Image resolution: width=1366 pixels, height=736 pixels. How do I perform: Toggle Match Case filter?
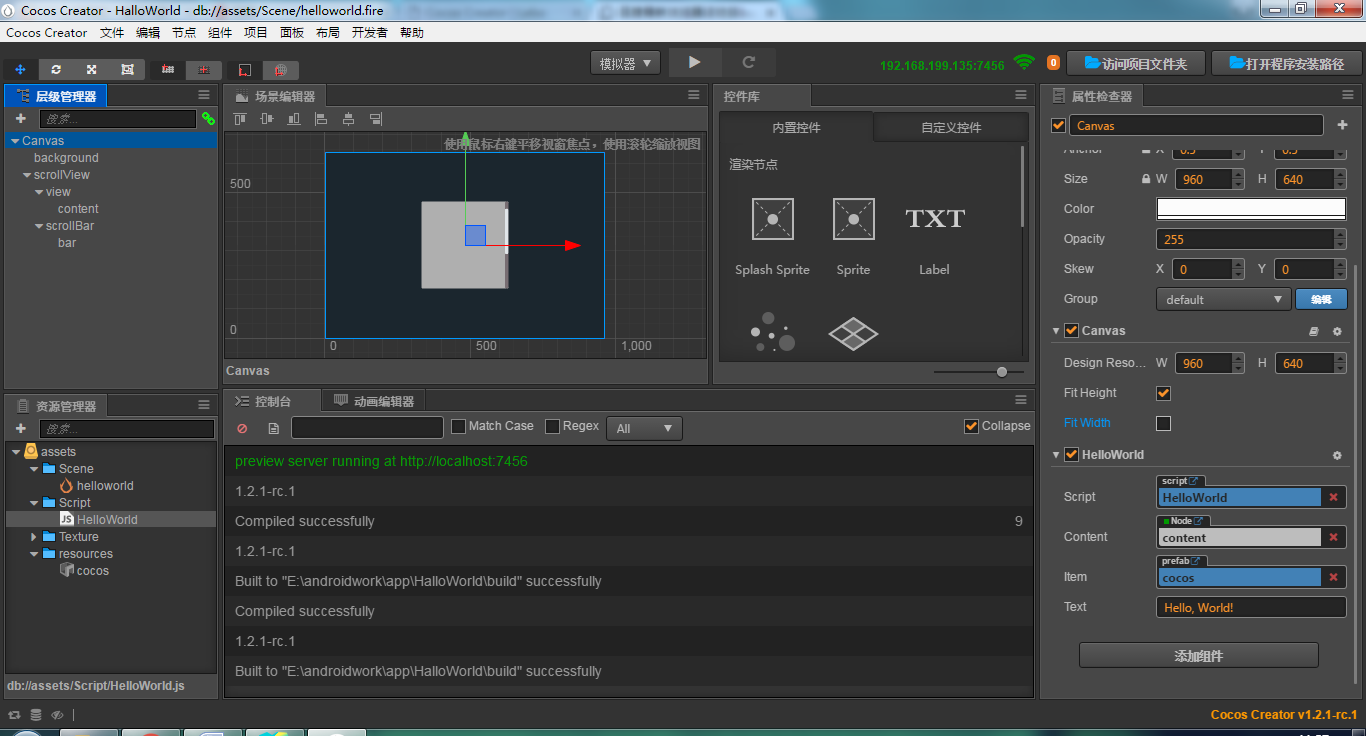click(459, 426)
